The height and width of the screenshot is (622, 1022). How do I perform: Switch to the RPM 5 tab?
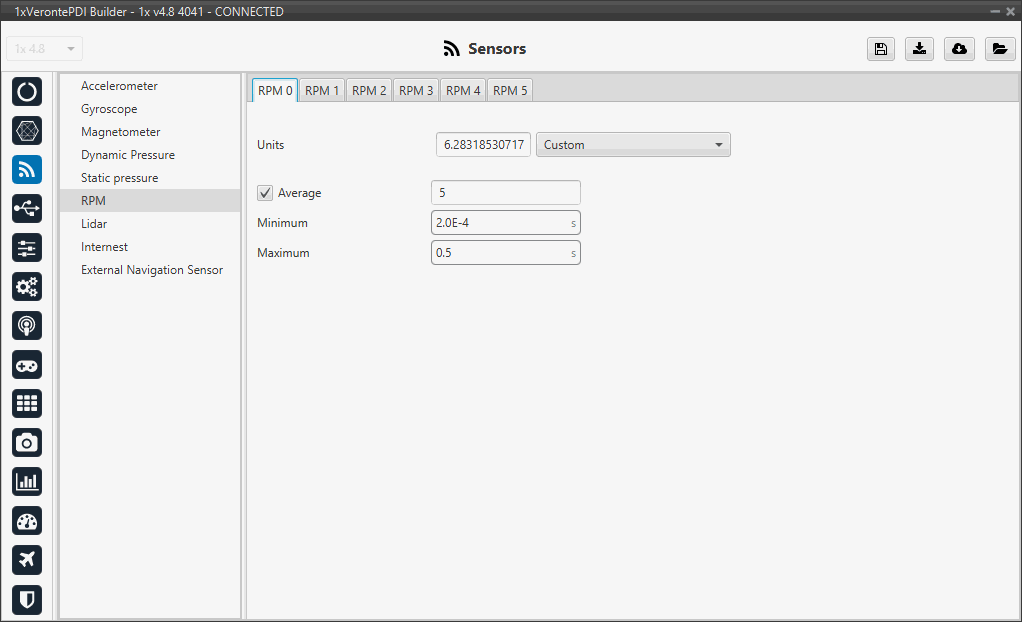pos(510,91)
